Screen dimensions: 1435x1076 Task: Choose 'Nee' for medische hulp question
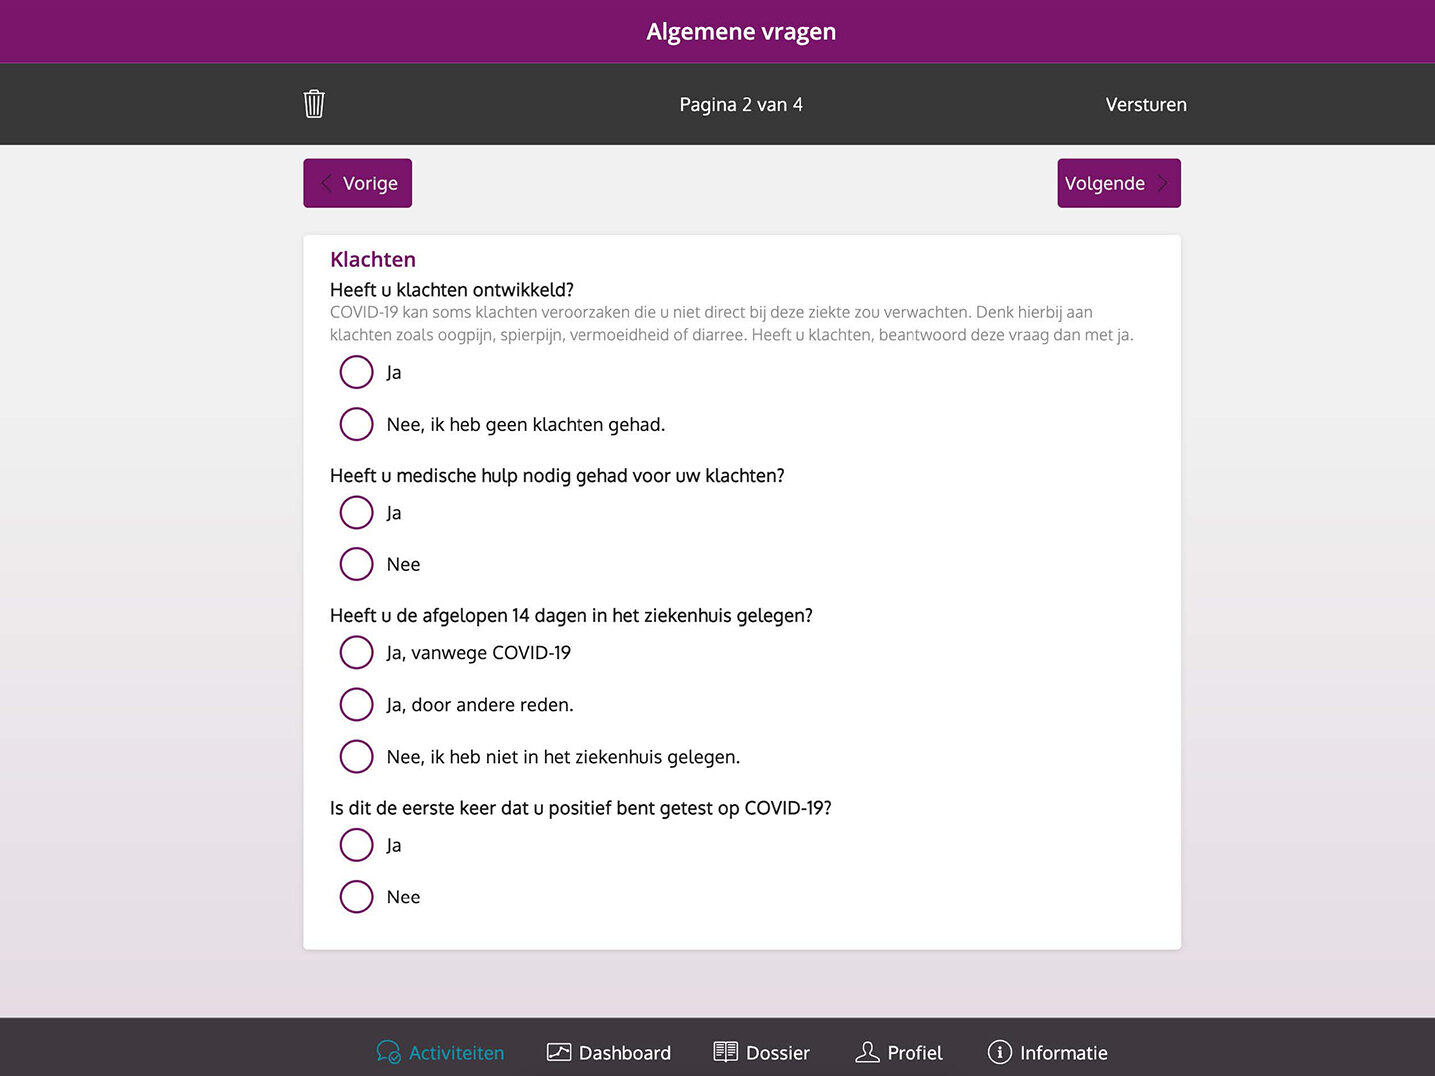(x=356, y=564)
